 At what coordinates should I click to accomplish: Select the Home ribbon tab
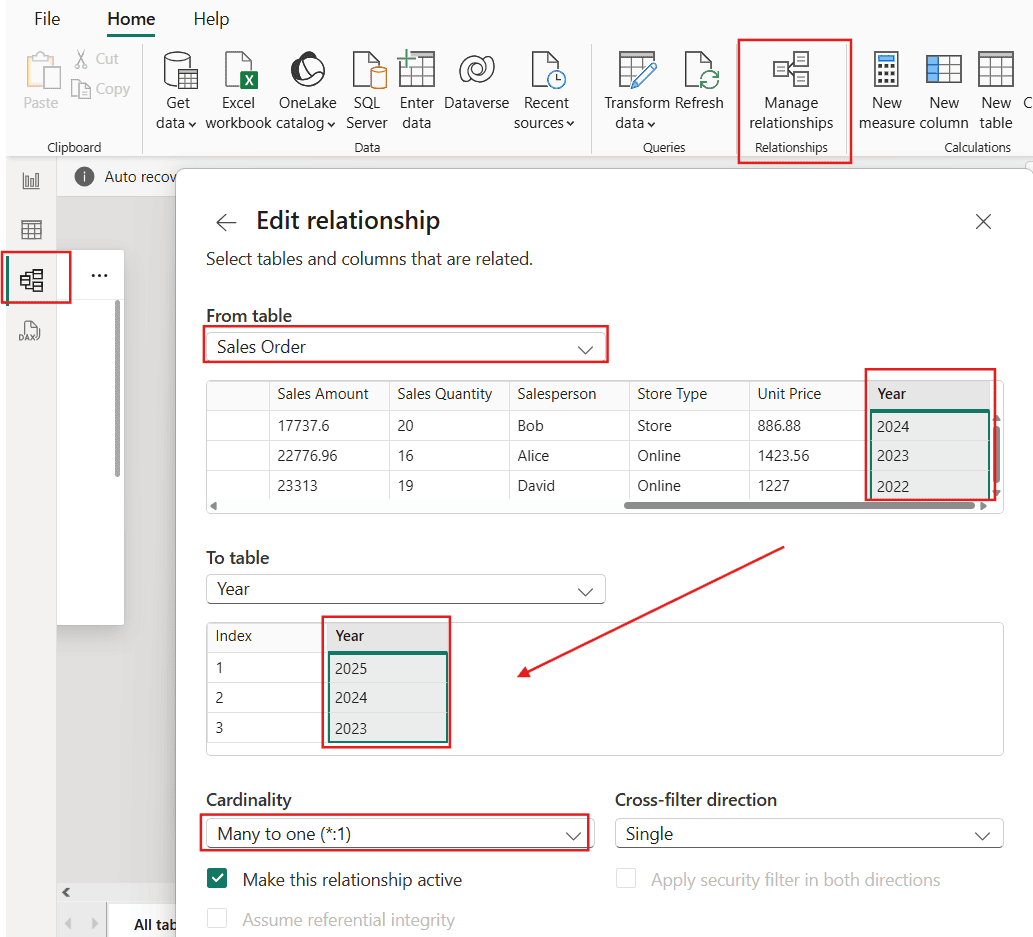(x=131, y=19)
